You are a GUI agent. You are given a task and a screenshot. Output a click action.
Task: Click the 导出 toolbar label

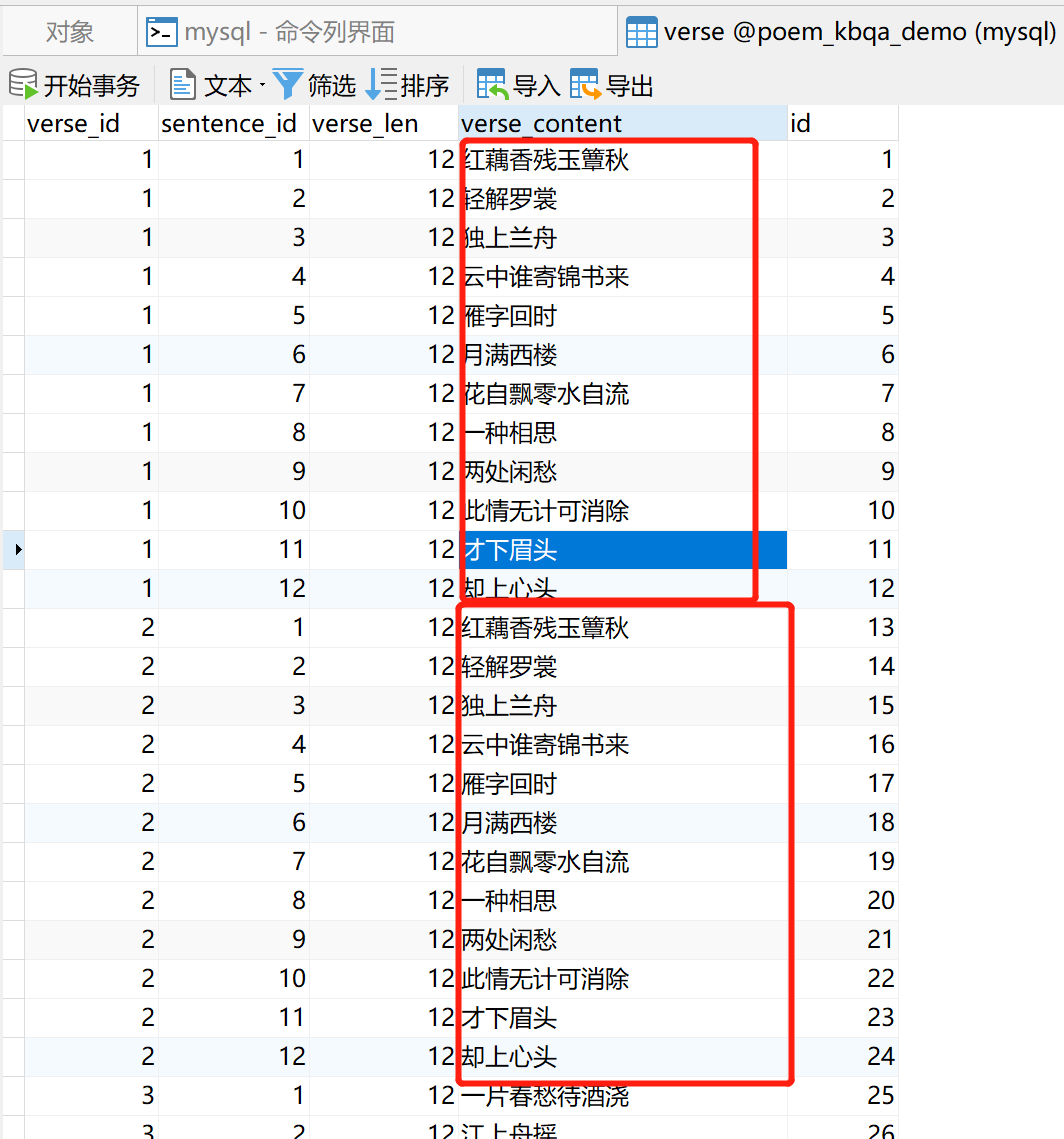(628, 85)
